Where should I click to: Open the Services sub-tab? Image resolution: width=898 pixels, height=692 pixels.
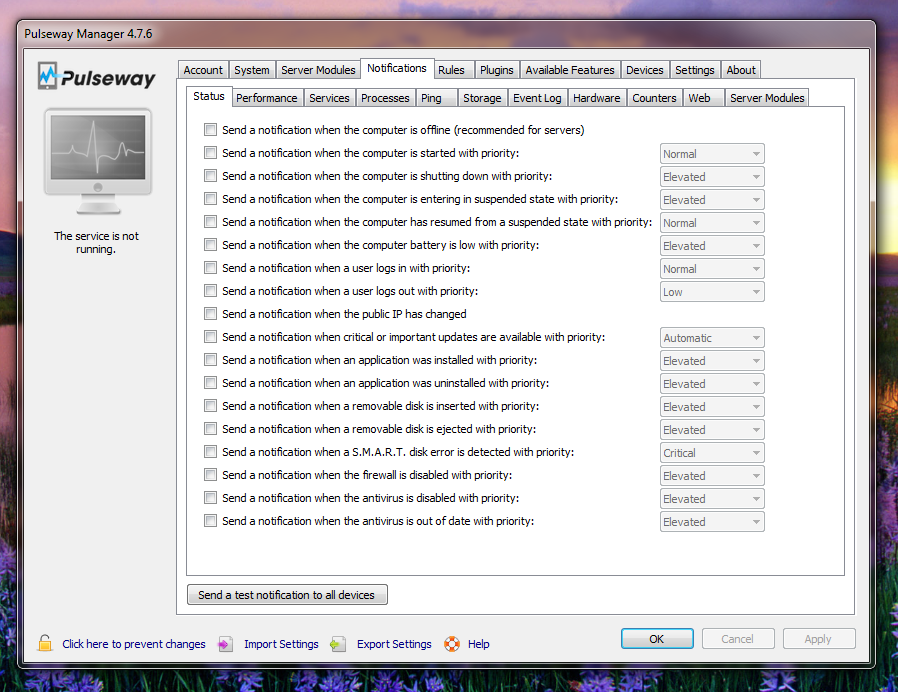tap(329, 98)
